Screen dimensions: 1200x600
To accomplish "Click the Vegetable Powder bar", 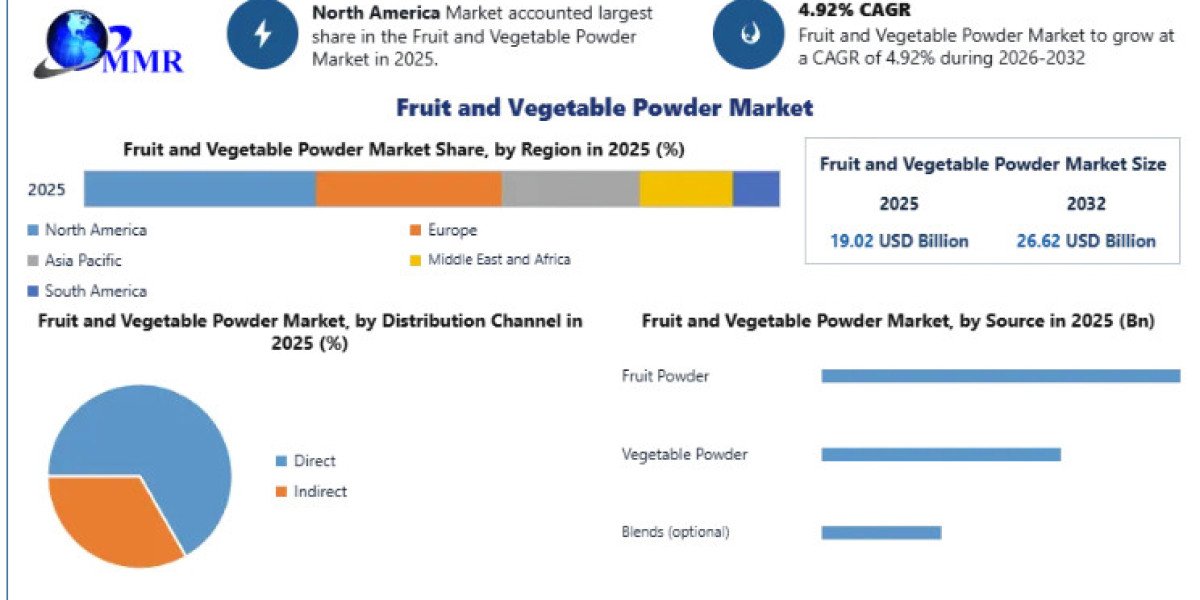I will tap(941, 454).
